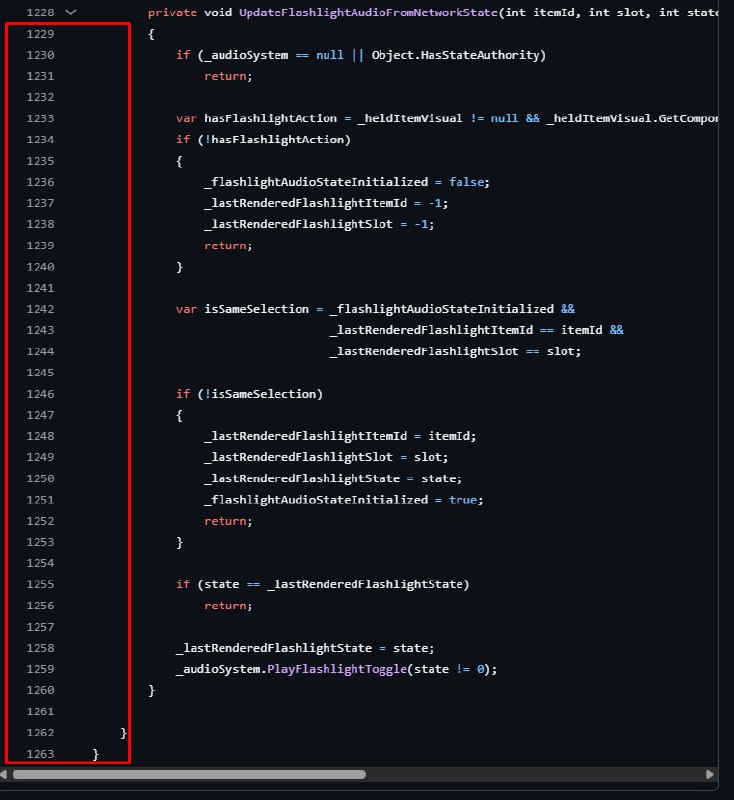
Task: Click the UpdateFlashlightAudioFromNetworkState method name
Action: click(x=368, y=12)
